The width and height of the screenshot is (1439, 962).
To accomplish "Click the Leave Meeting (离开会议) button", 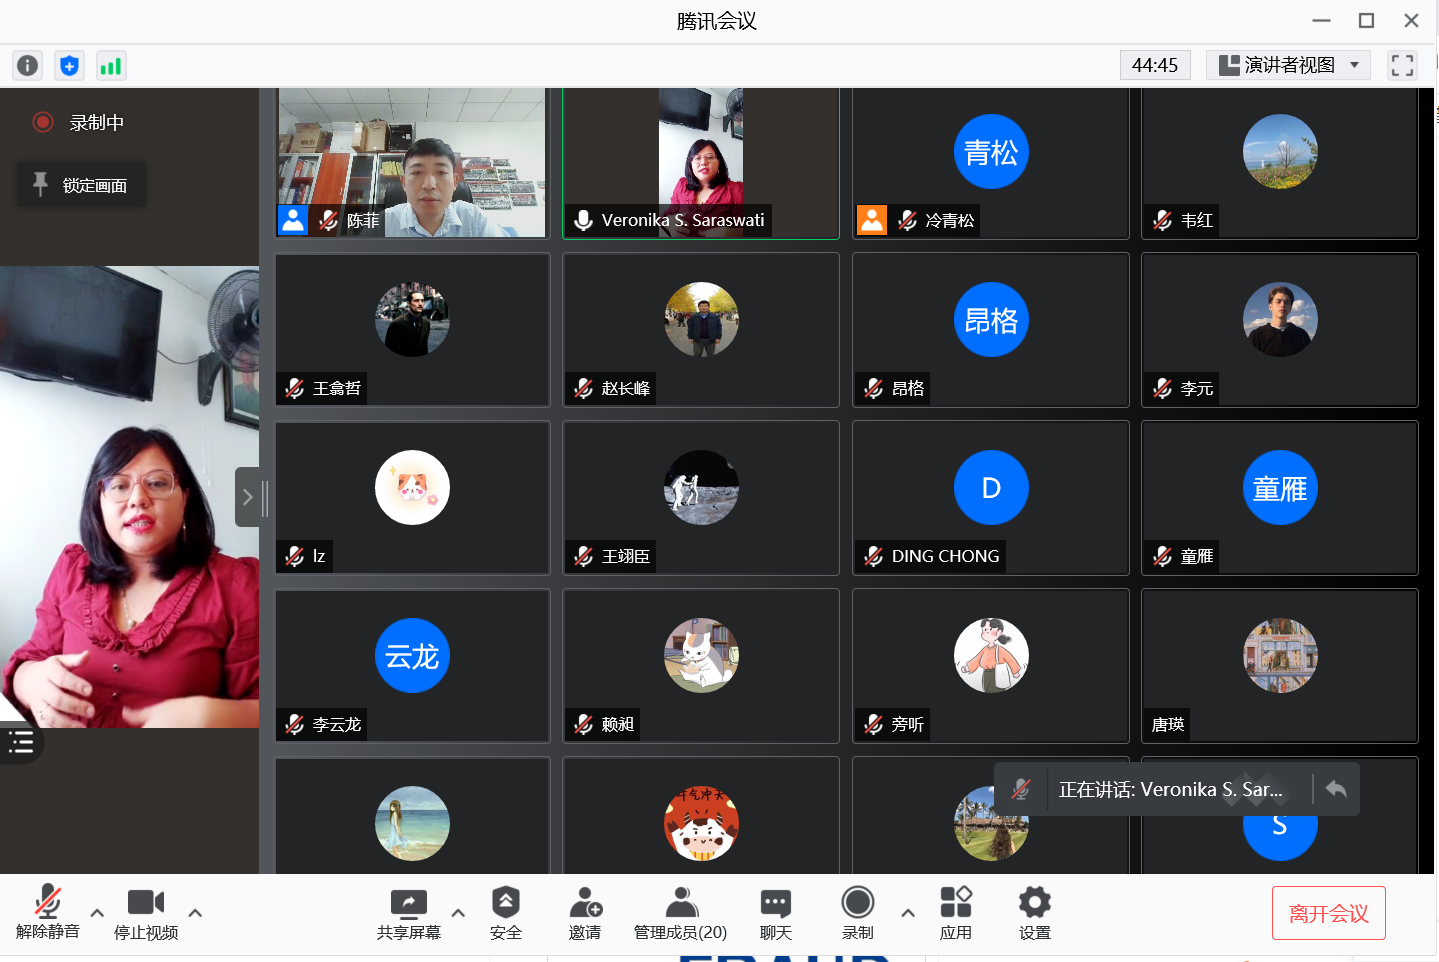I will pyautogui.click(x=1328, y=913).
